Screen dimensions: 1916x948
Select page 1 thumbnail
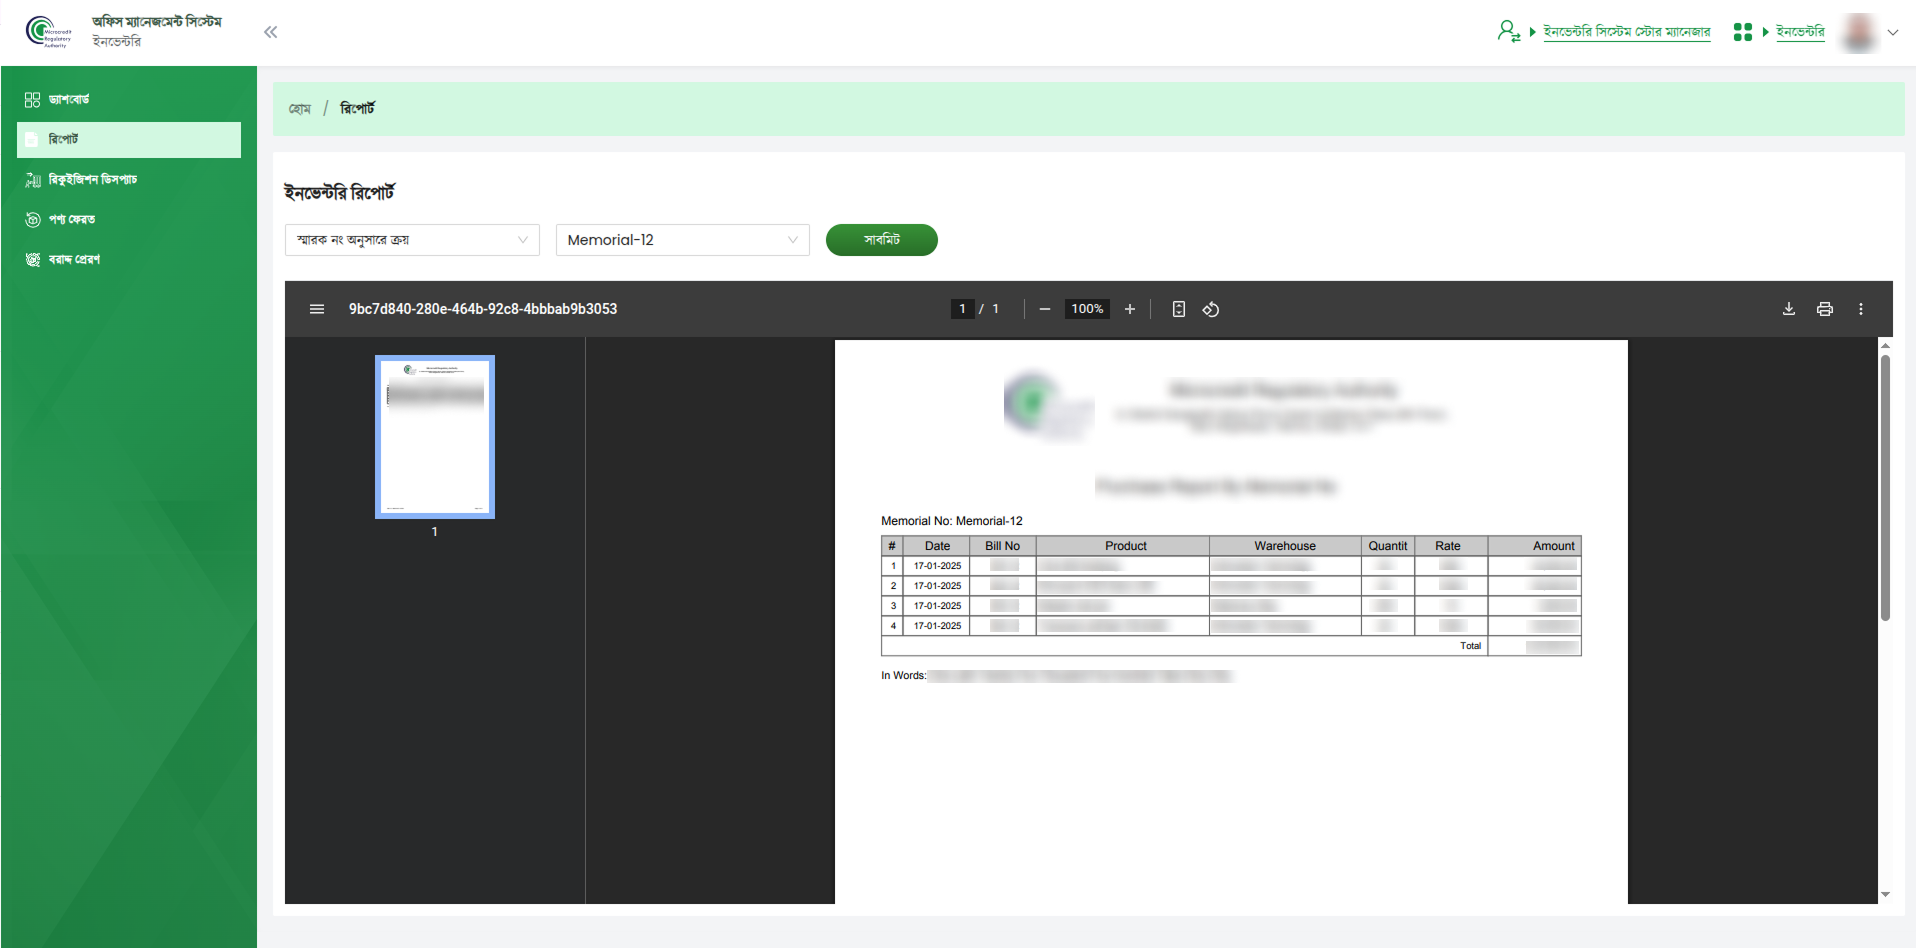(x=434, y=437)
